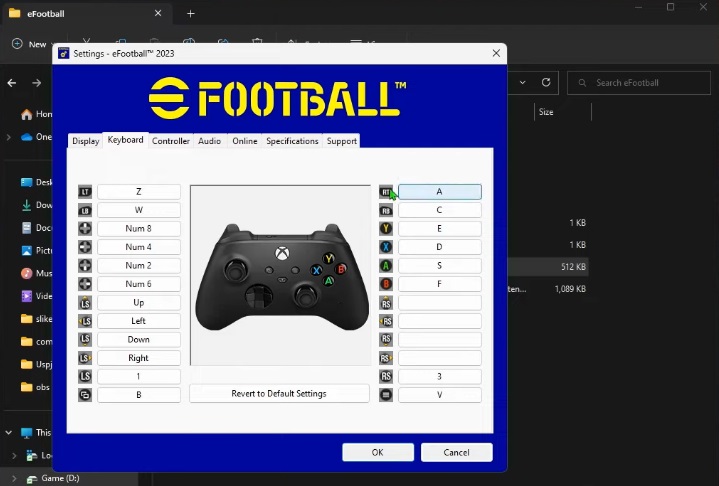Click the eFootball icon in the dialog title bar

click(x=64, y=53)
